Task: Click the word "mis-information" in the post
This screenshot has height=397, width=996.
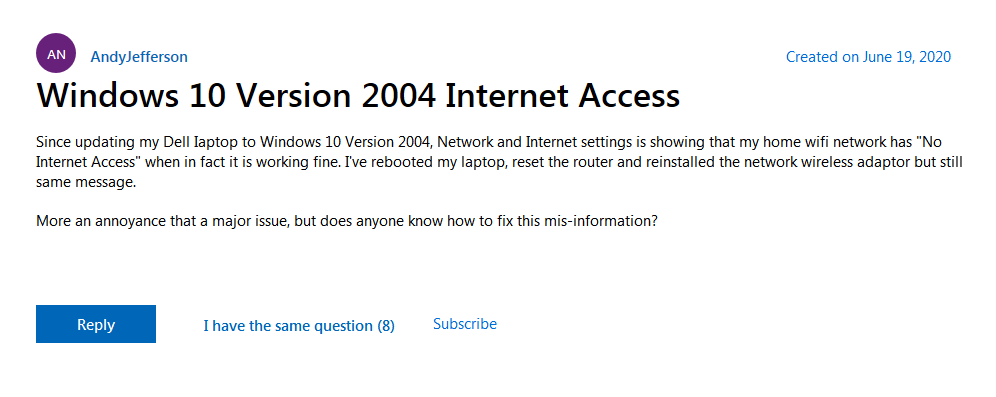Action: (x=606, y=223)
